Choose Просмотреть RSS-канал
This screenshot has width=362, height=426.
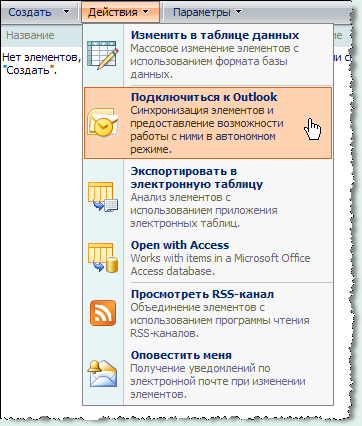click(x=208, y=313)
